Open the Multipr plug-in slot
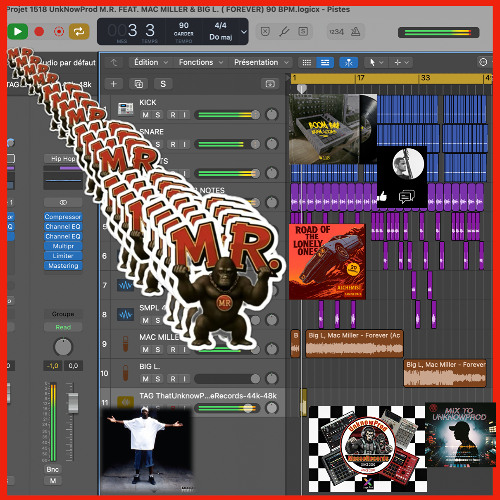 (63, 246)
